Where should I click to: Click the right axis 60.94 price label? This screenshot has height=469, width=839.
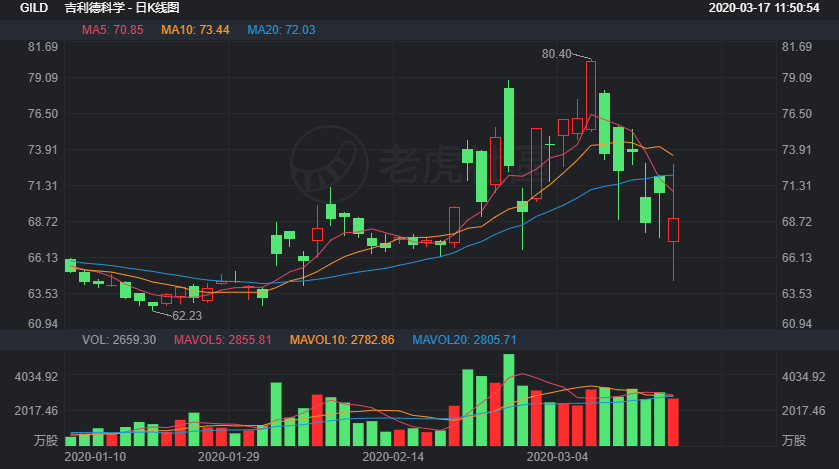pyautogui.click(x=797, y=324)
